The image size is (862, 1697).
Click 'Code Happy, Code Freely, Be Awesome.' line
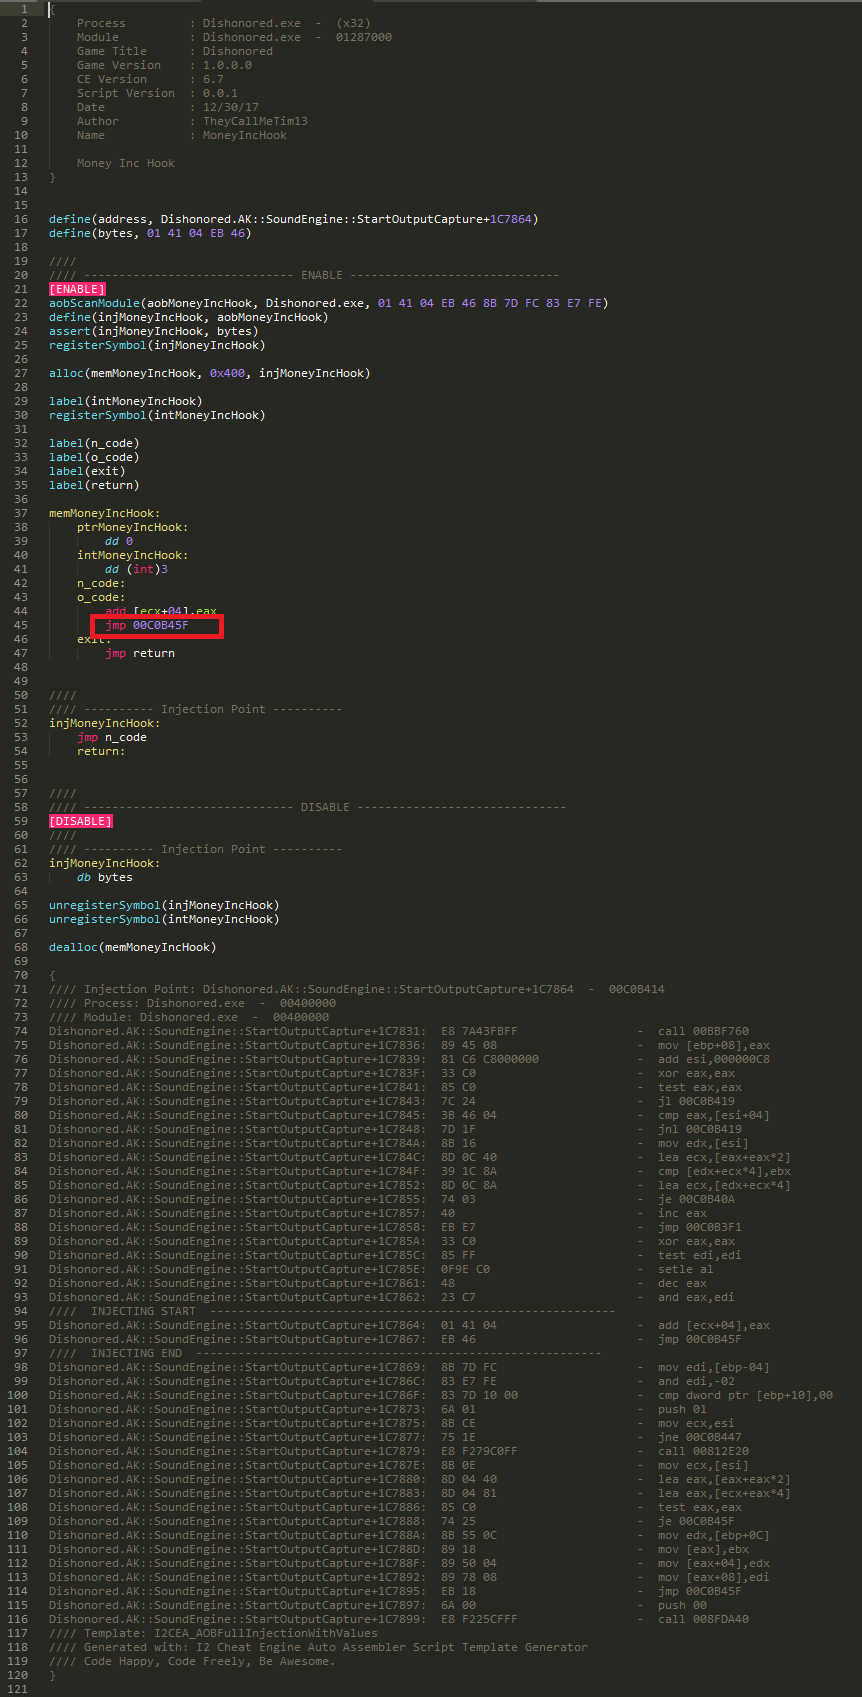(192, 1661)
